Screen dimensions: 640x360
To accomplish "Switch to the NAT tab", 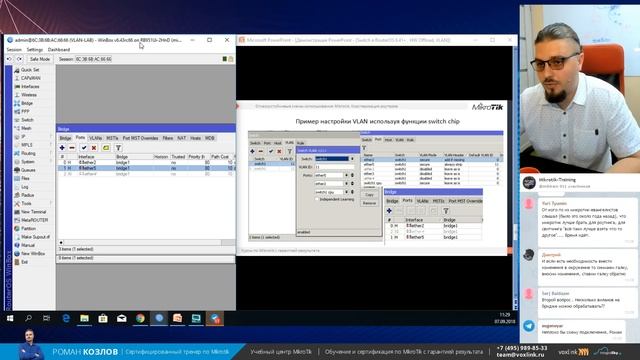I will coord(182,138).
